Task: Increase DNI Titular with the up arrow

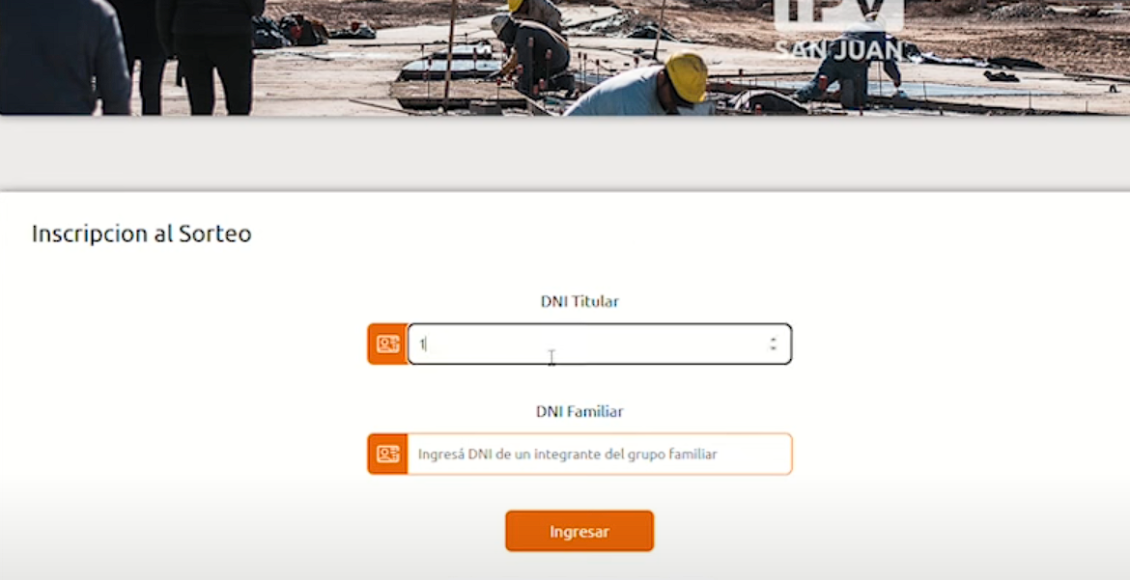Action: 773,339
